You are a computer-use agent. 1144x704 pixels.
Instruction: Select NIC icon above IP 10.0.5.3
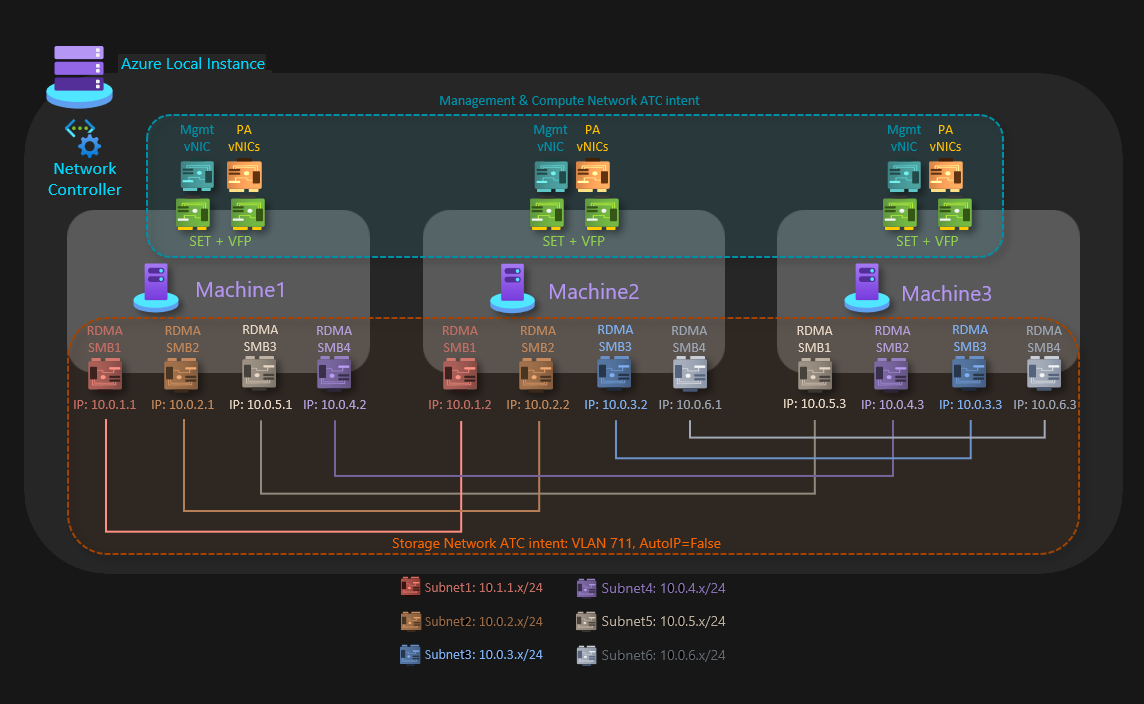pos(815,374)
